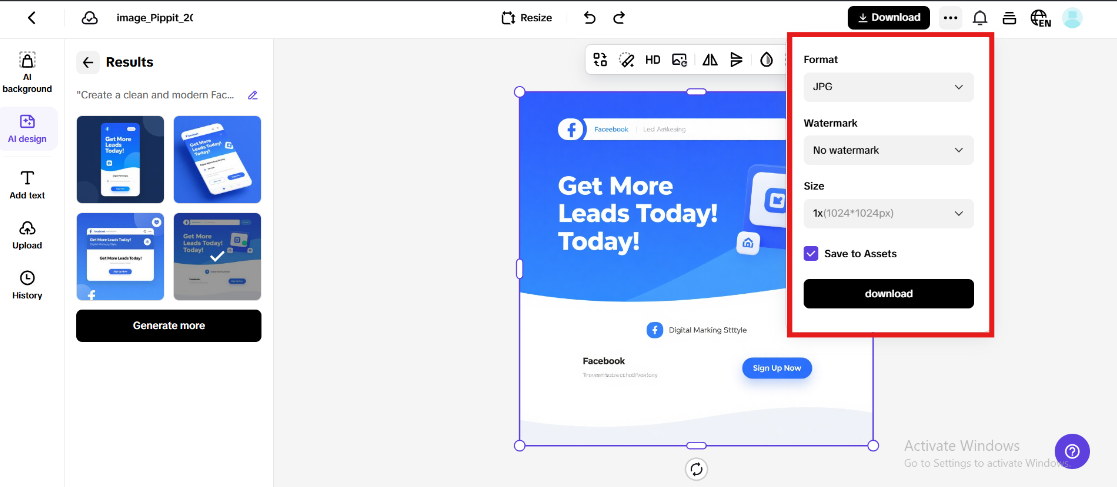Click the bottom-right corner handle of image
This screenshot has height=487, width=1117.
point(873,446)
